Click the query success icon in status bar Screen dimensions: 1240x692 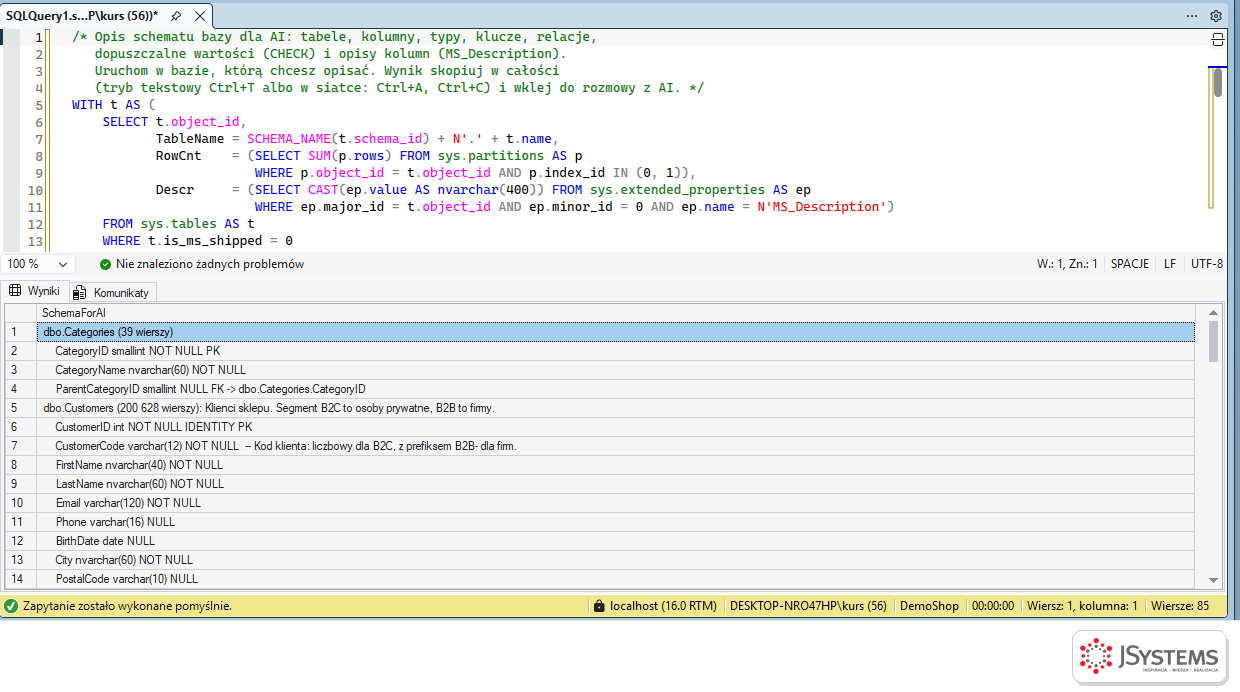(x=11, y=606)
